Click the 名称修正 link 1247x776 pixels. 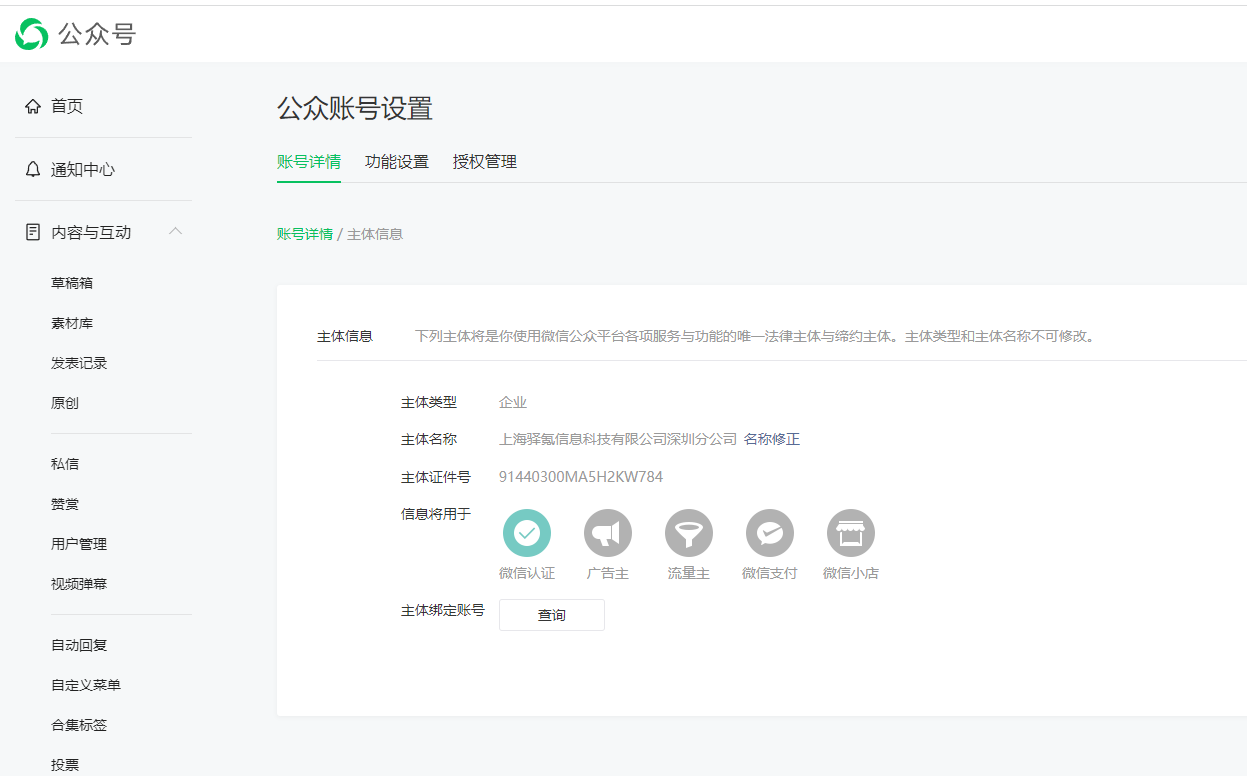(x=772, y=439)
